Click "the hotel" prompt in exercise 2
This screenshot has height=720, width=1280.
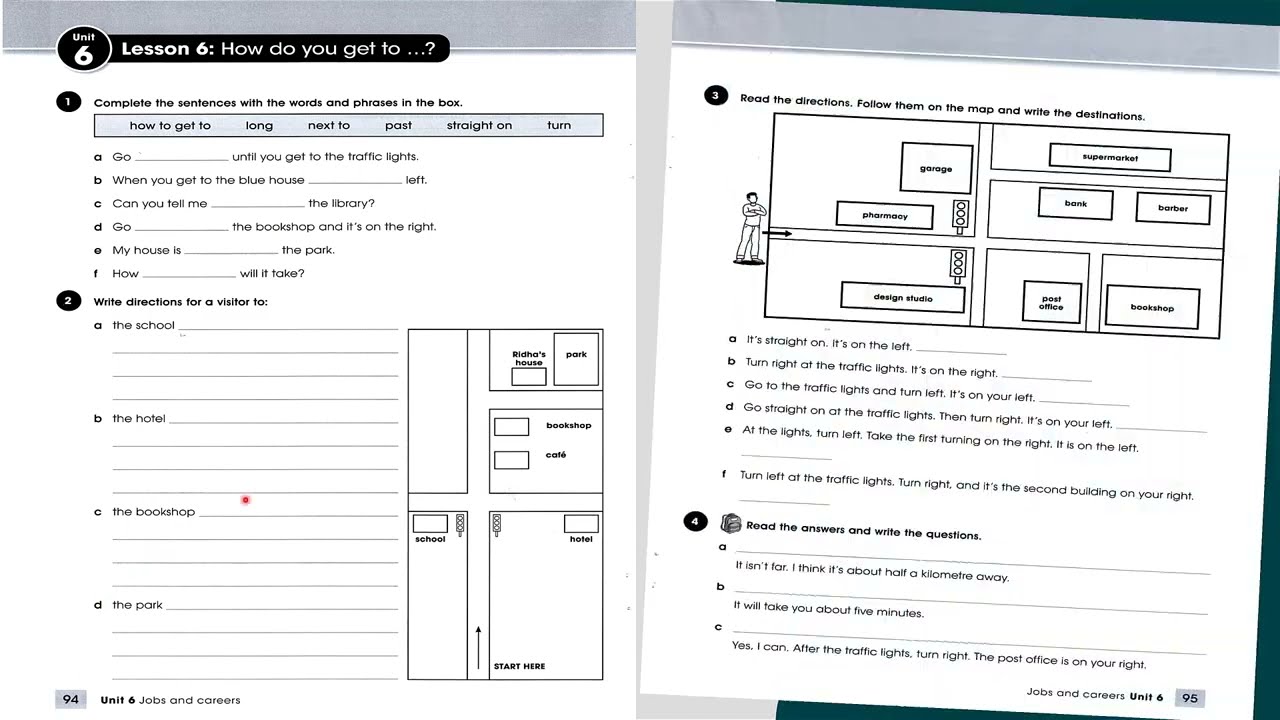point(139,419)
